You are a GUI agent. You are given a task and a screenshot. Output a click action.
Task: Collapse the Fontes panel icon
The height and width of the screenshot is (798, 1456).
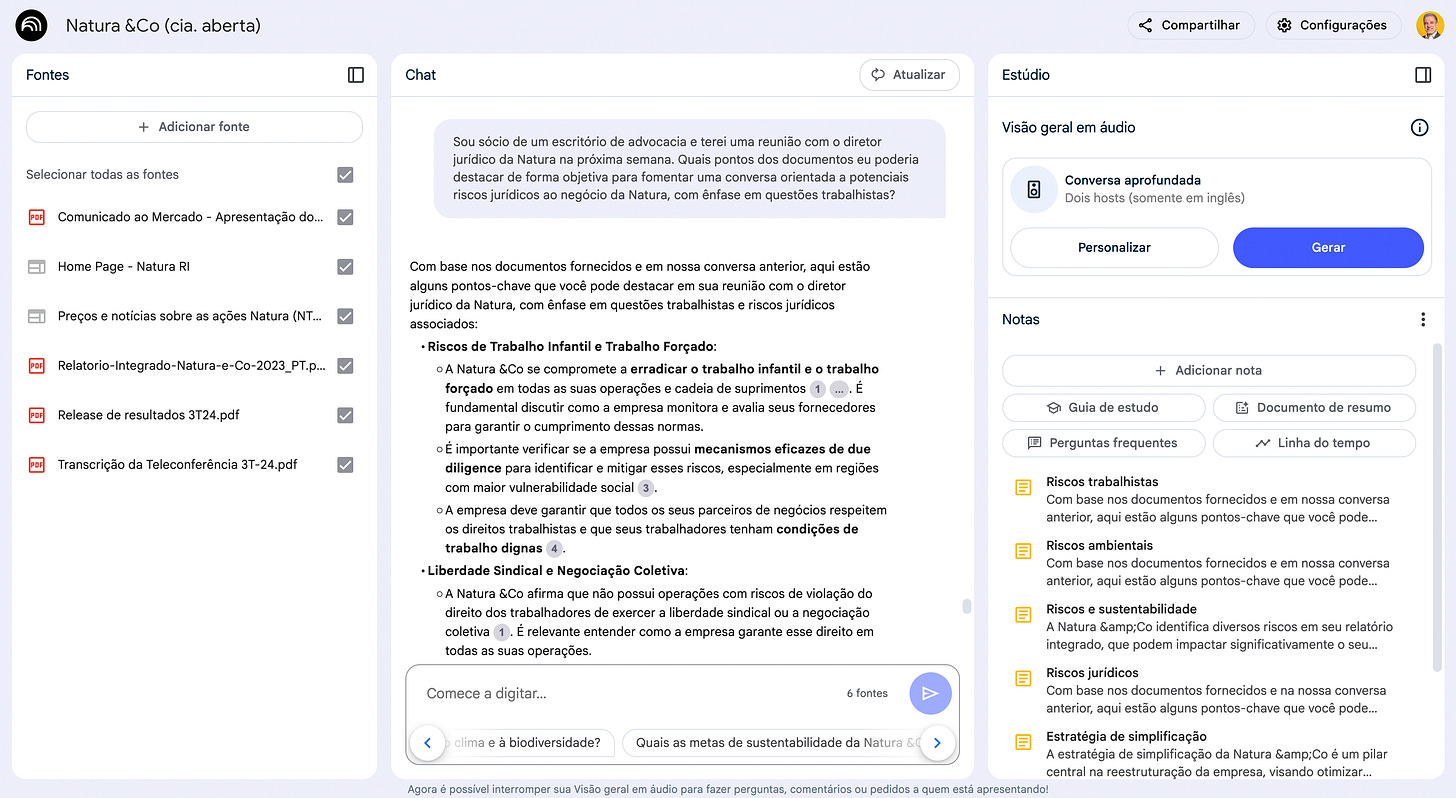pos(356,75)
